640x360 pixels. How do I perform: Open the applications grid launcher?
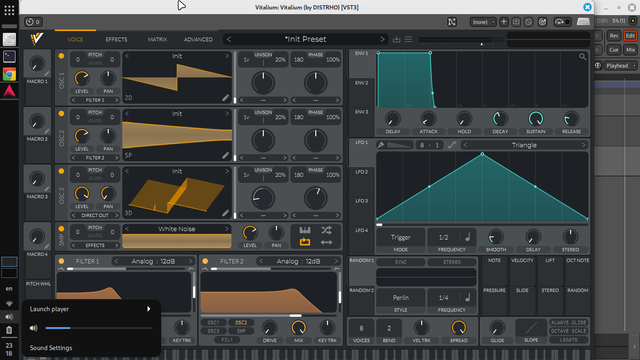9,10
